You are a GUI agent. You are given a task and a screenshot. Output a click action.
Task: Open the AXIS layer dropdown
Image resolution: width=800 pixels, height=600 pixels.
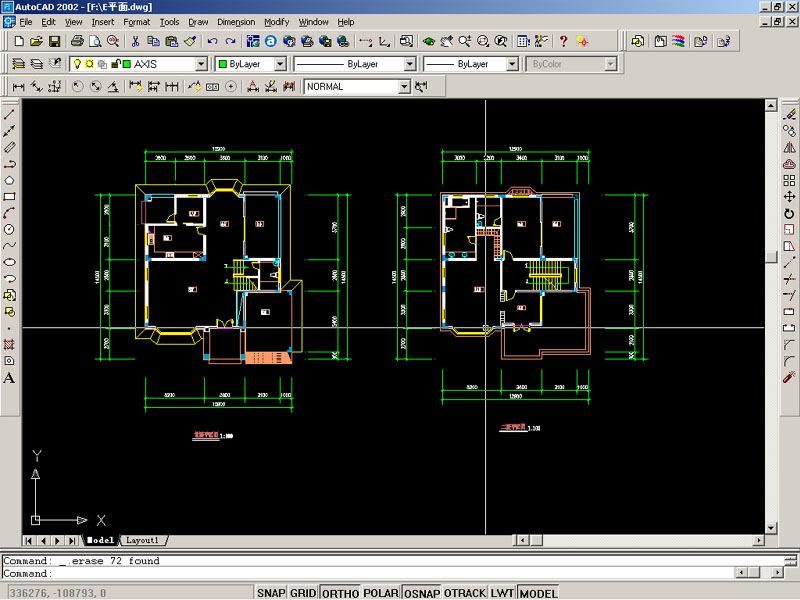[201, 64]
